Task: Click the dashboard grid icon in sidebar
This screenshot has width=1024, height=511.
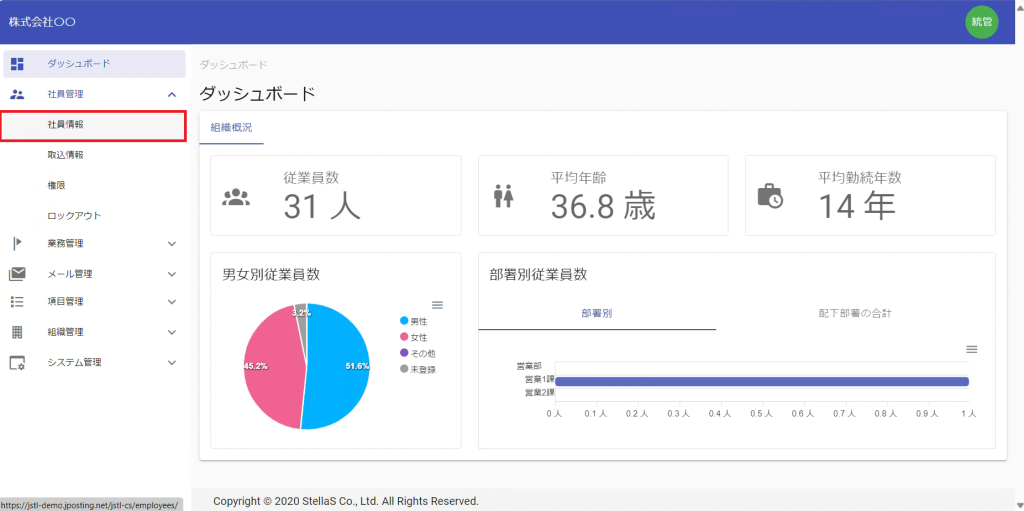Action: (x=17, y=64)
